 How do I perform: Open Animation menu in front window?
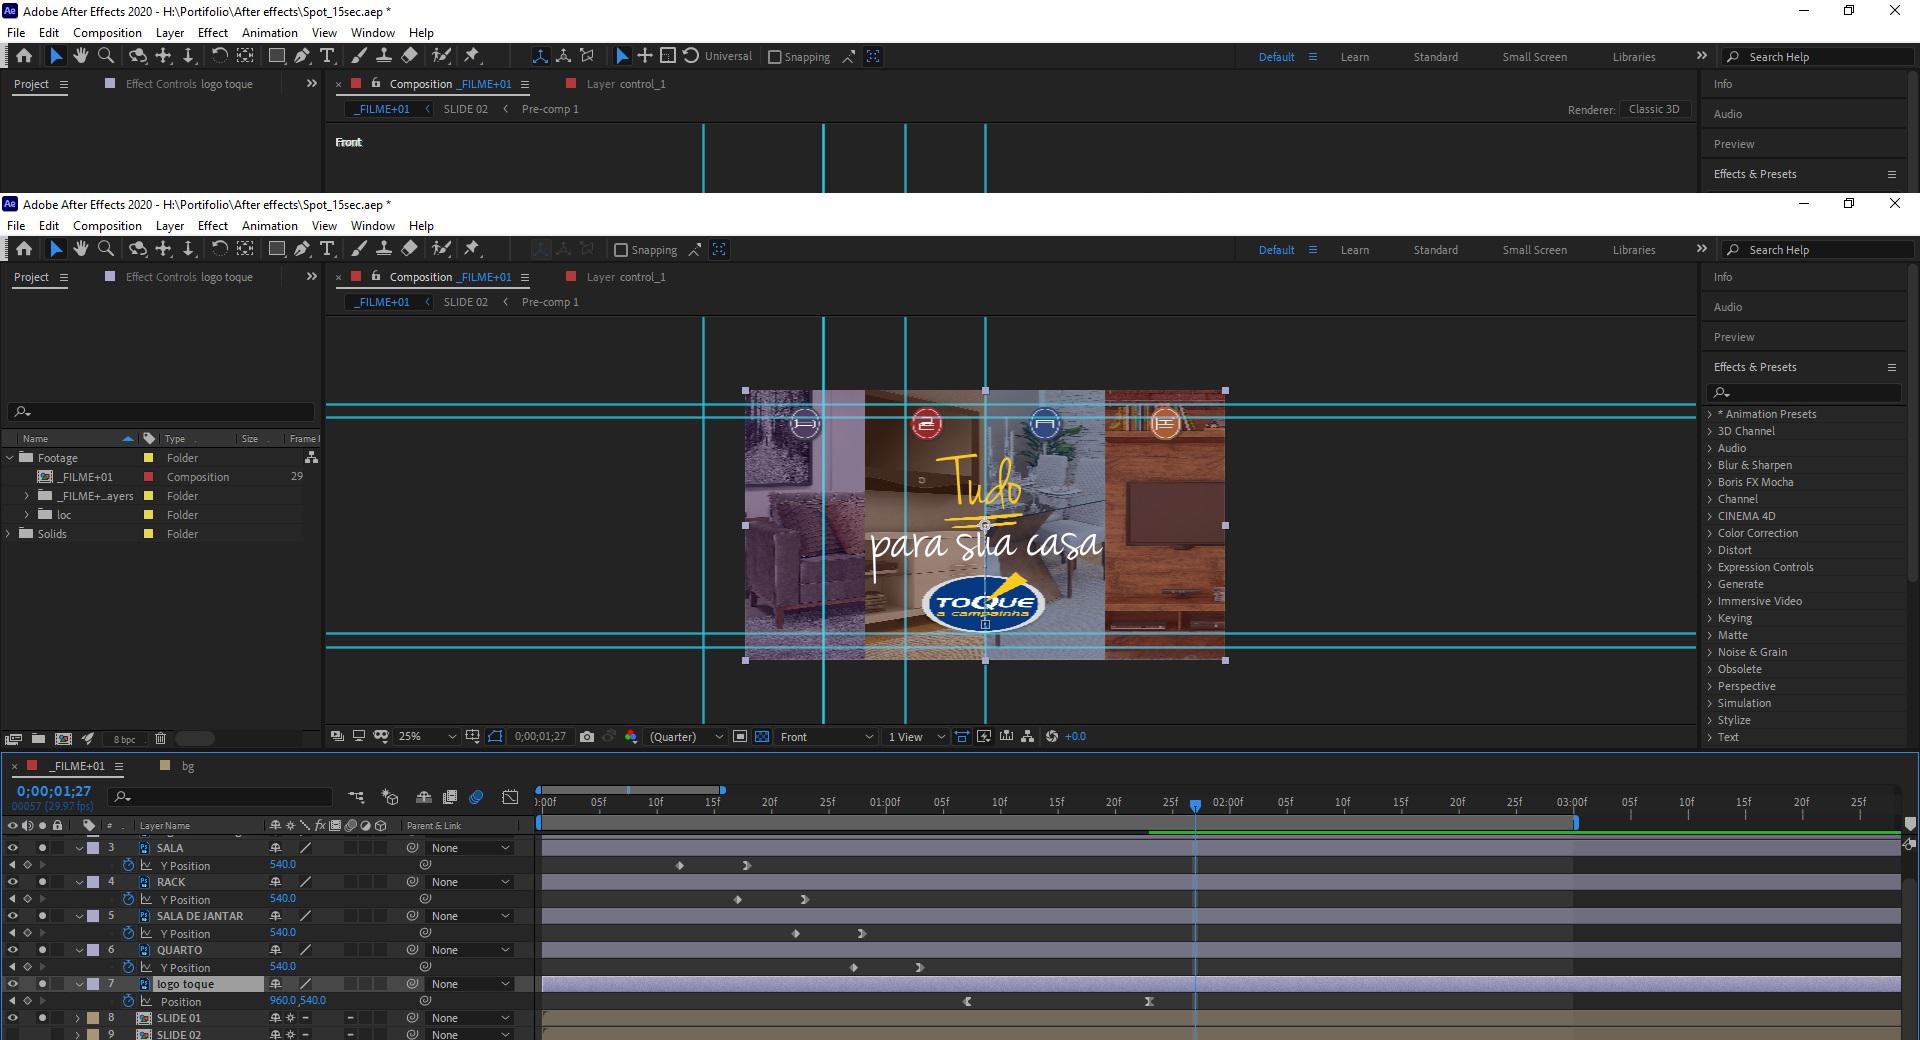[x=269, y=226]
